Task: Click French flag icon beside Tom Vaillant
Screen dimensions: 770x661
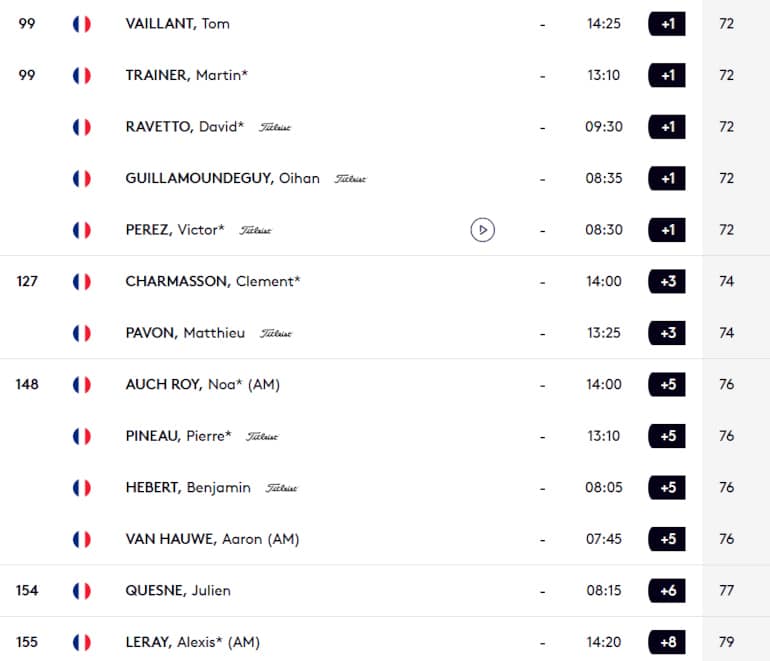Action: 82,24
